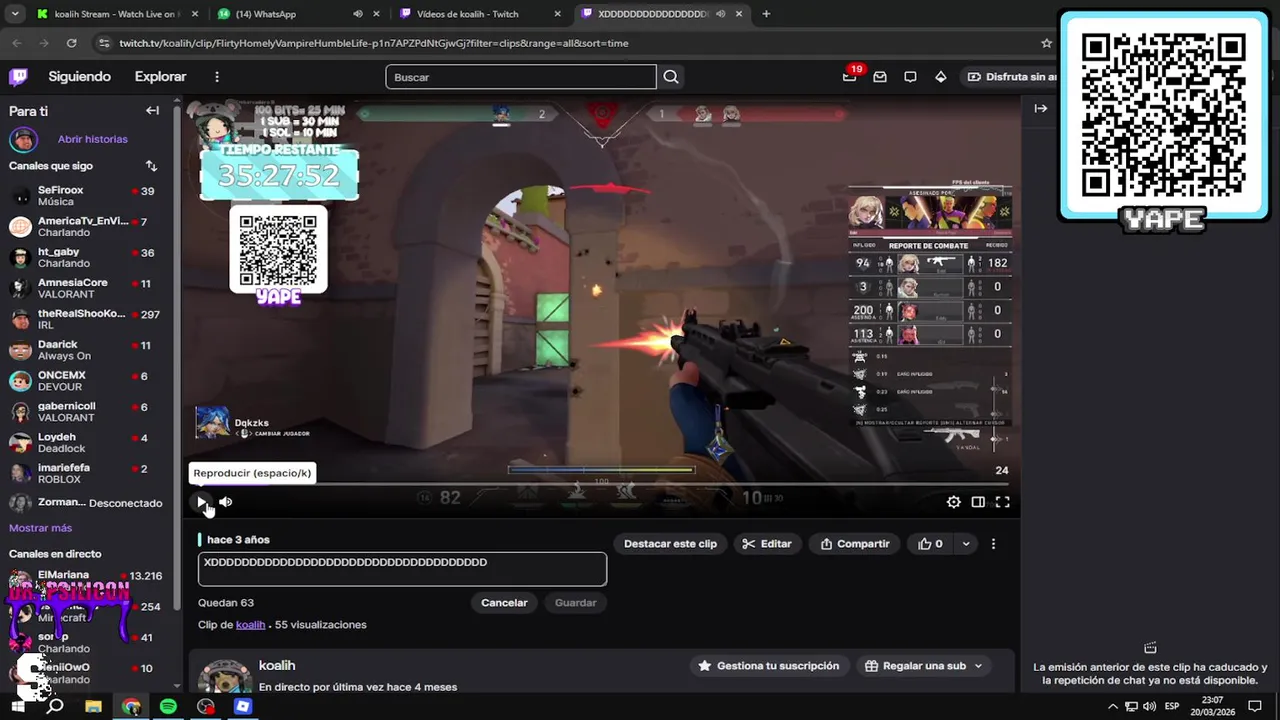Open the Bits crown icon
This screenshot has width=1280, height=720.
coord(940,77)
